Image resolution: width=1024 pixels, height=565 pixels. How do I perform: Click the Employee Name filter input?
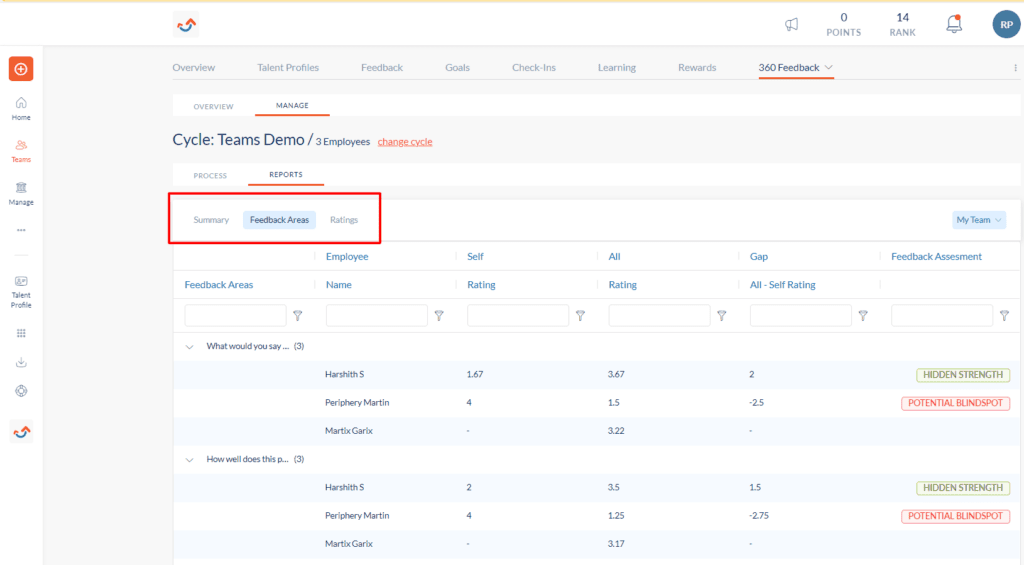[377, 315]
